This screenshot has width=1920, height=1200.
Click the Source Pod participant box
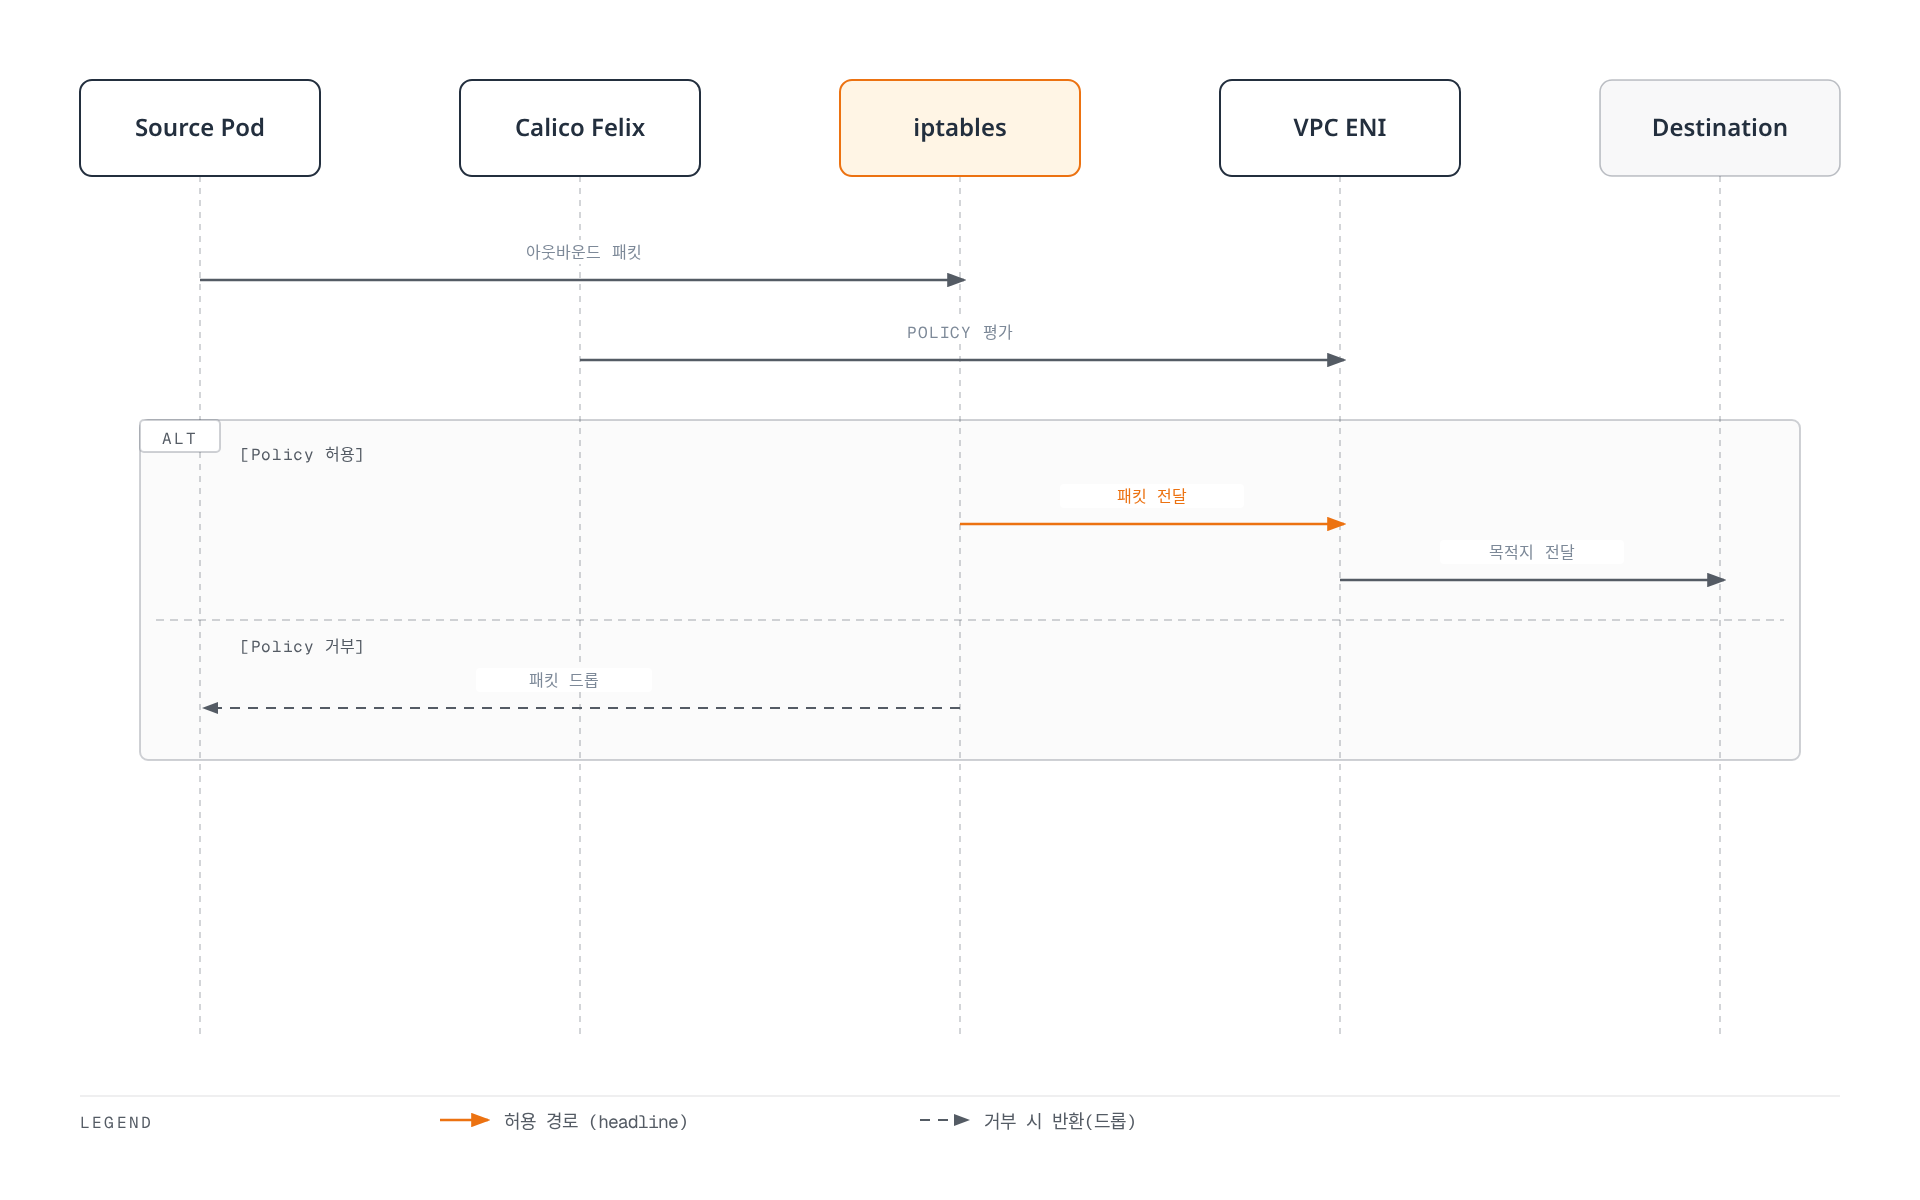pyautogui.click(x=200, y=128)
